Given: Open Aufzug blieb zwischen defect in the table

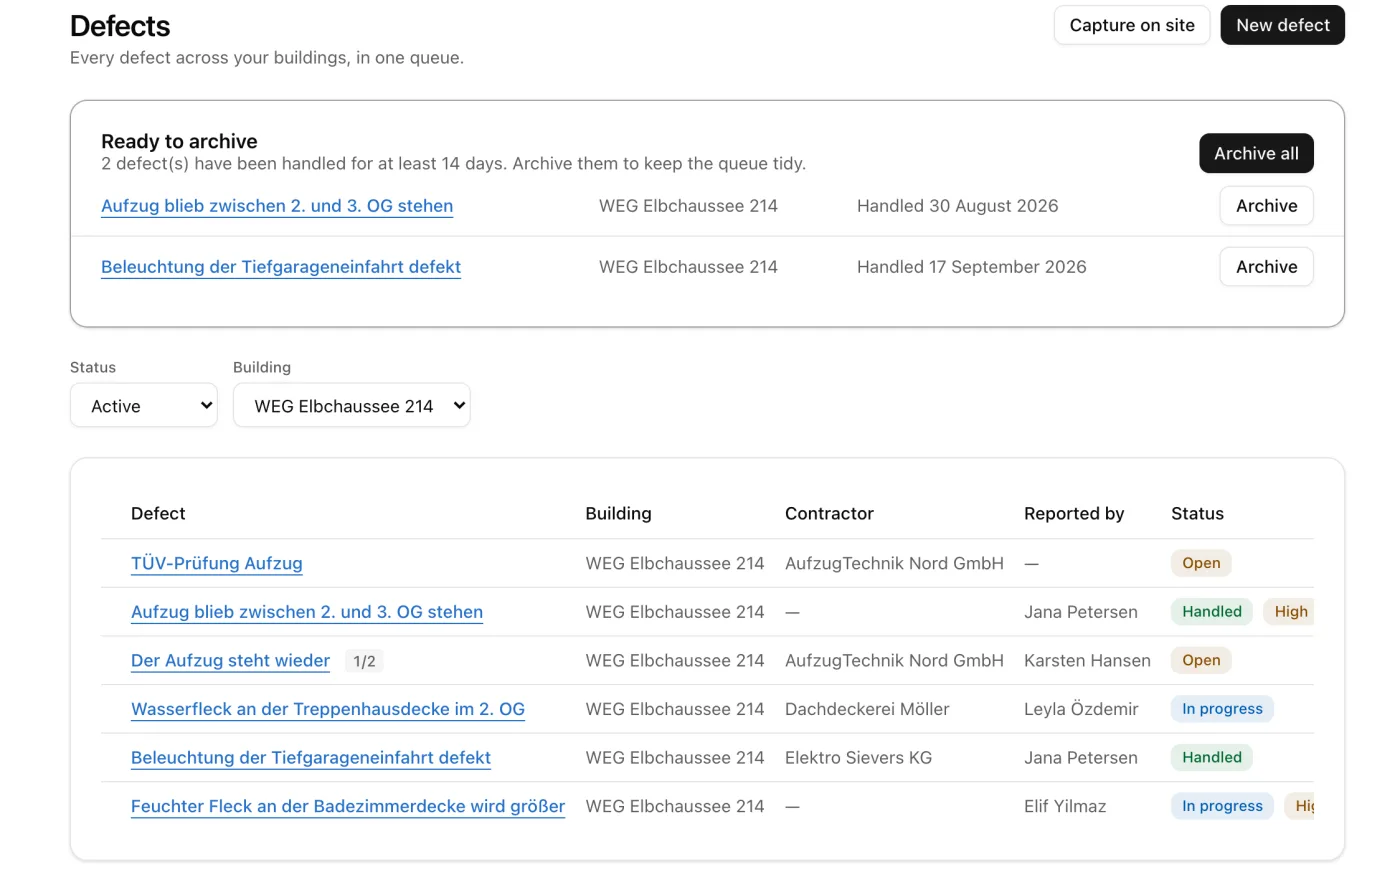Looking at the screenshot, I should point(307,612).
